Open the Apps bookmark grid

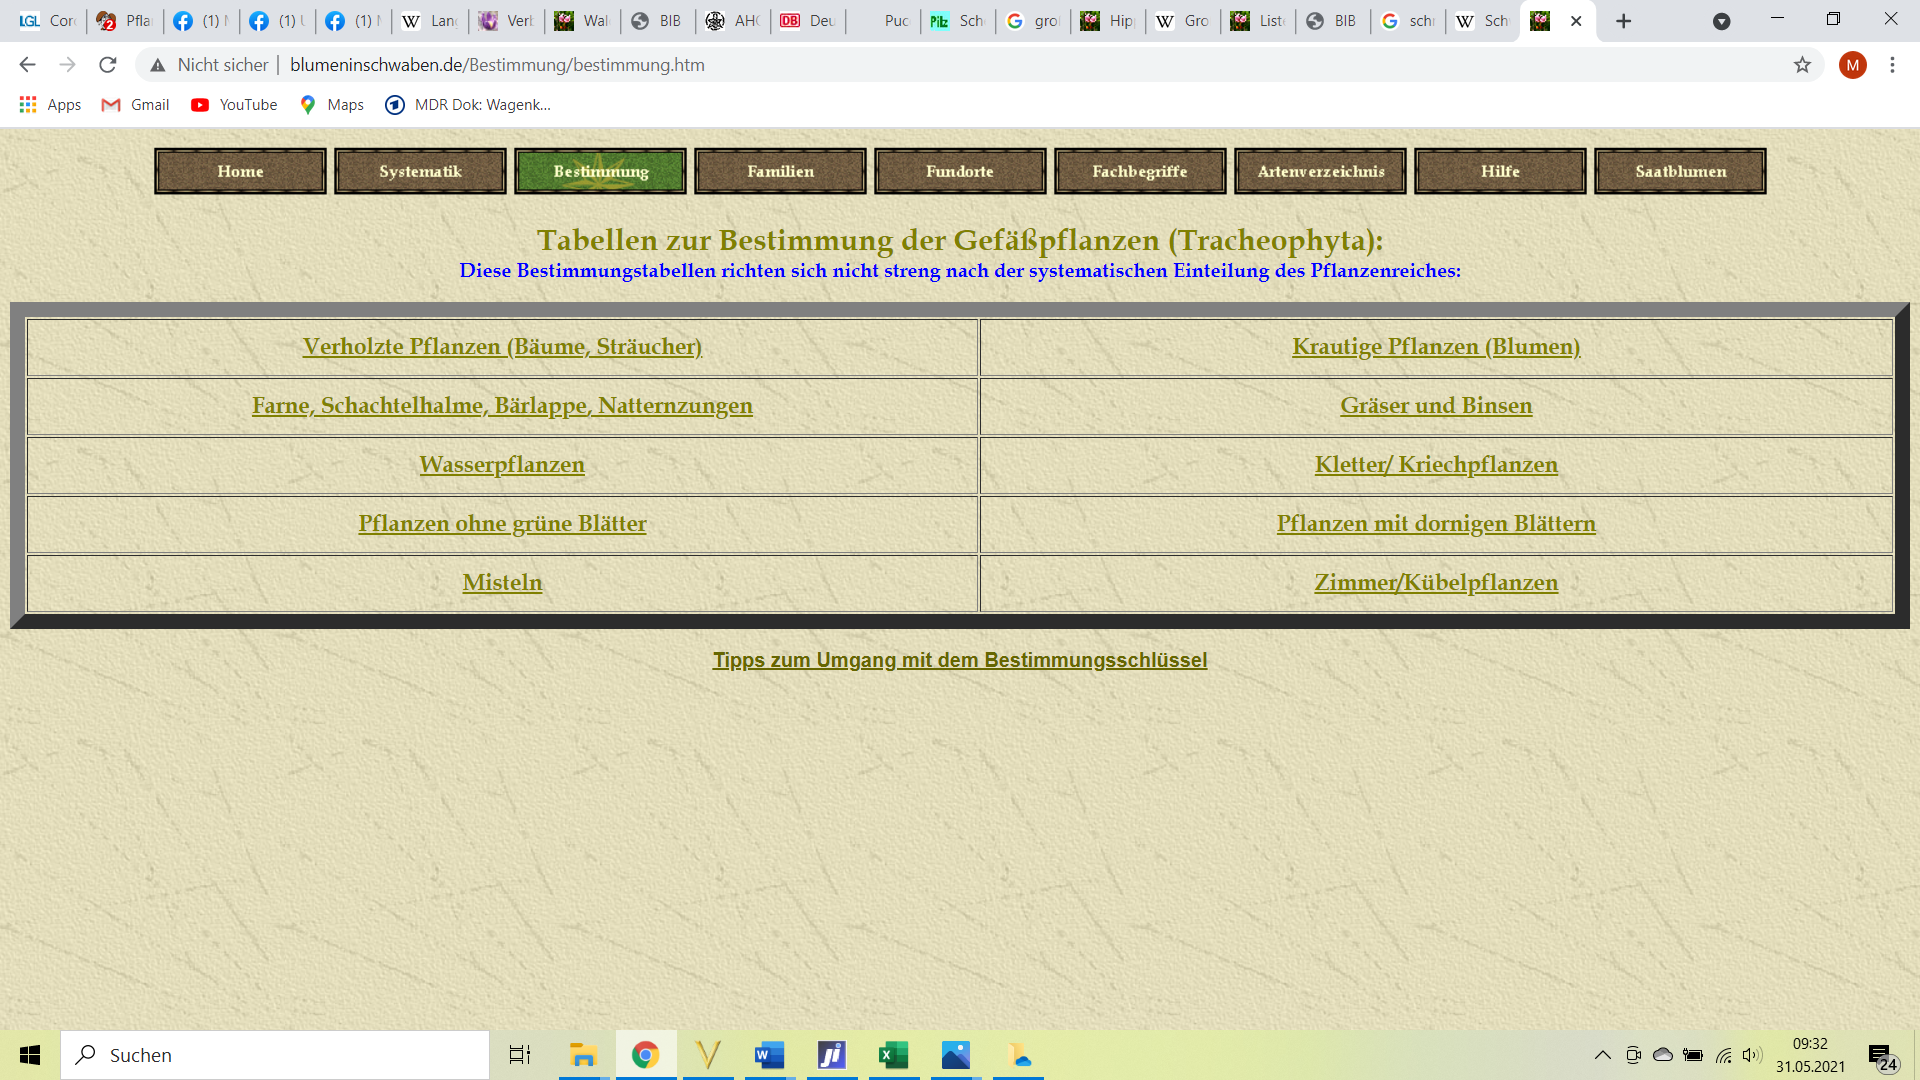[x=50, y=105]
